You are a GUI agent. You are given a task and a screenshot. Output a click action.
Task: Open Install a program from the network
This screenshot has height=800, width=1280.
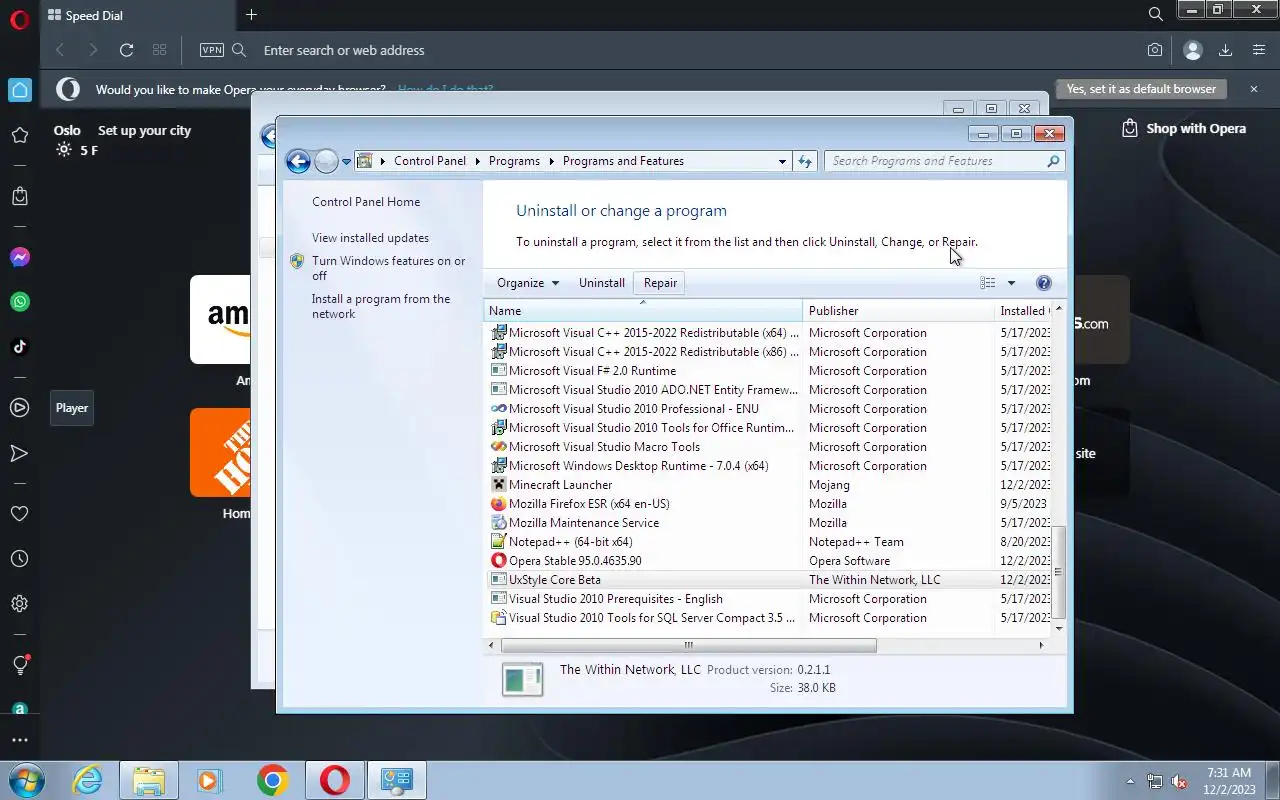coord(381,306)
